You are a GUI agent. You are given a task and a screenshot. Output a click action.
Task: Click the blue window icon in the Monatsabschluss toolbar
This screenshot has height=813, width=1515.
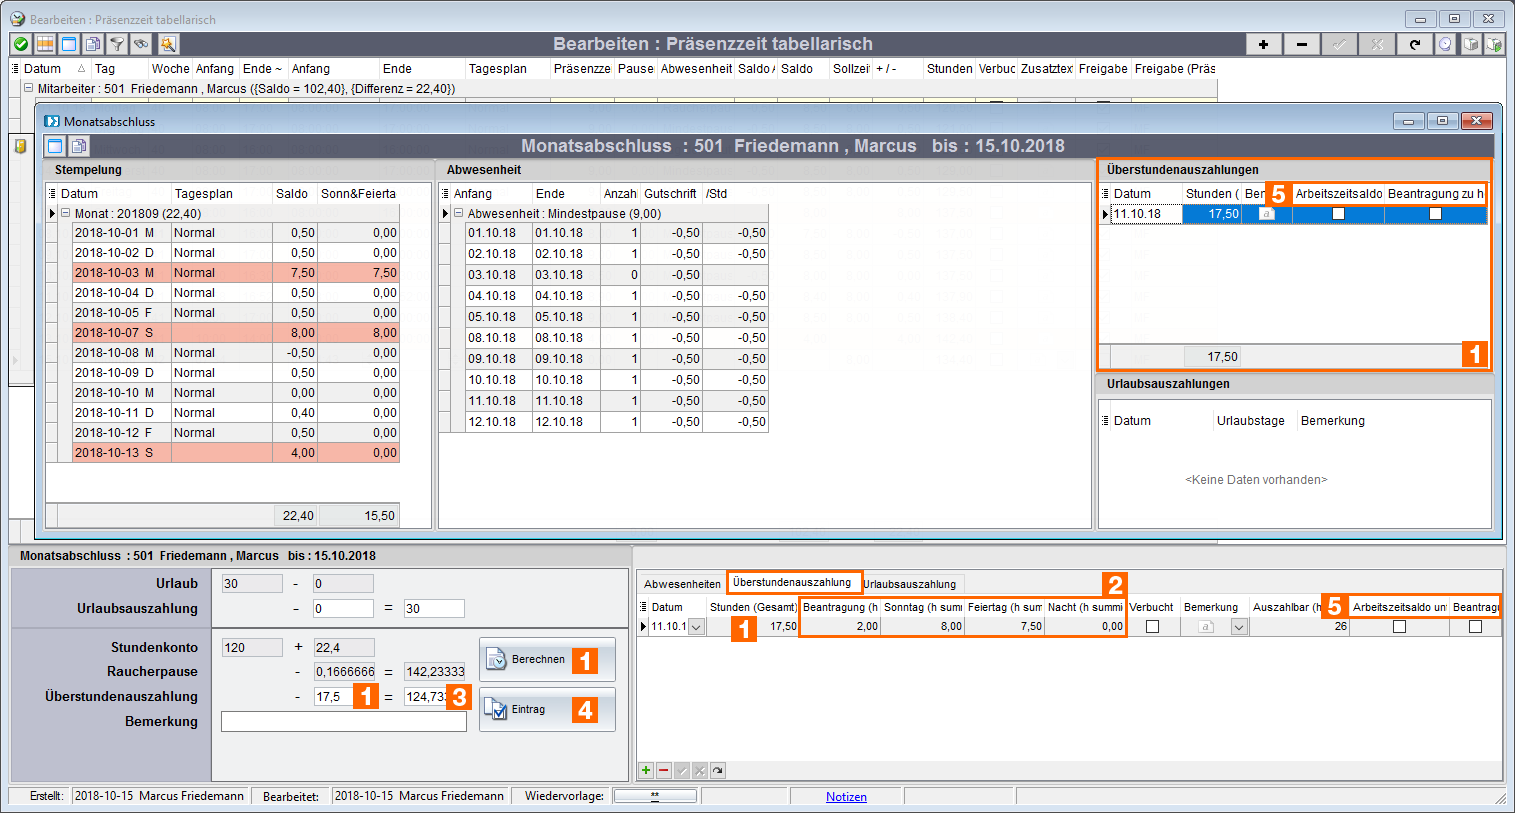click(x=55, y=146)
